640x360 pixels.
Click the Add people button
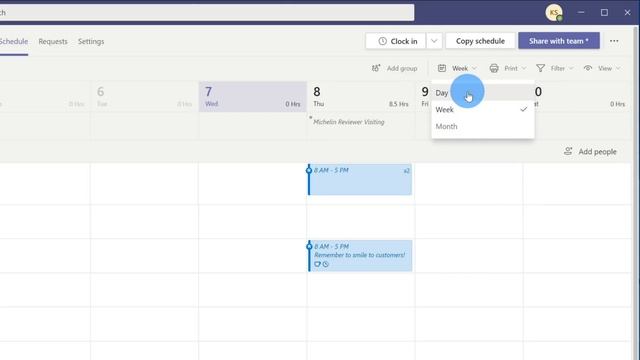(x=590, y=151)
